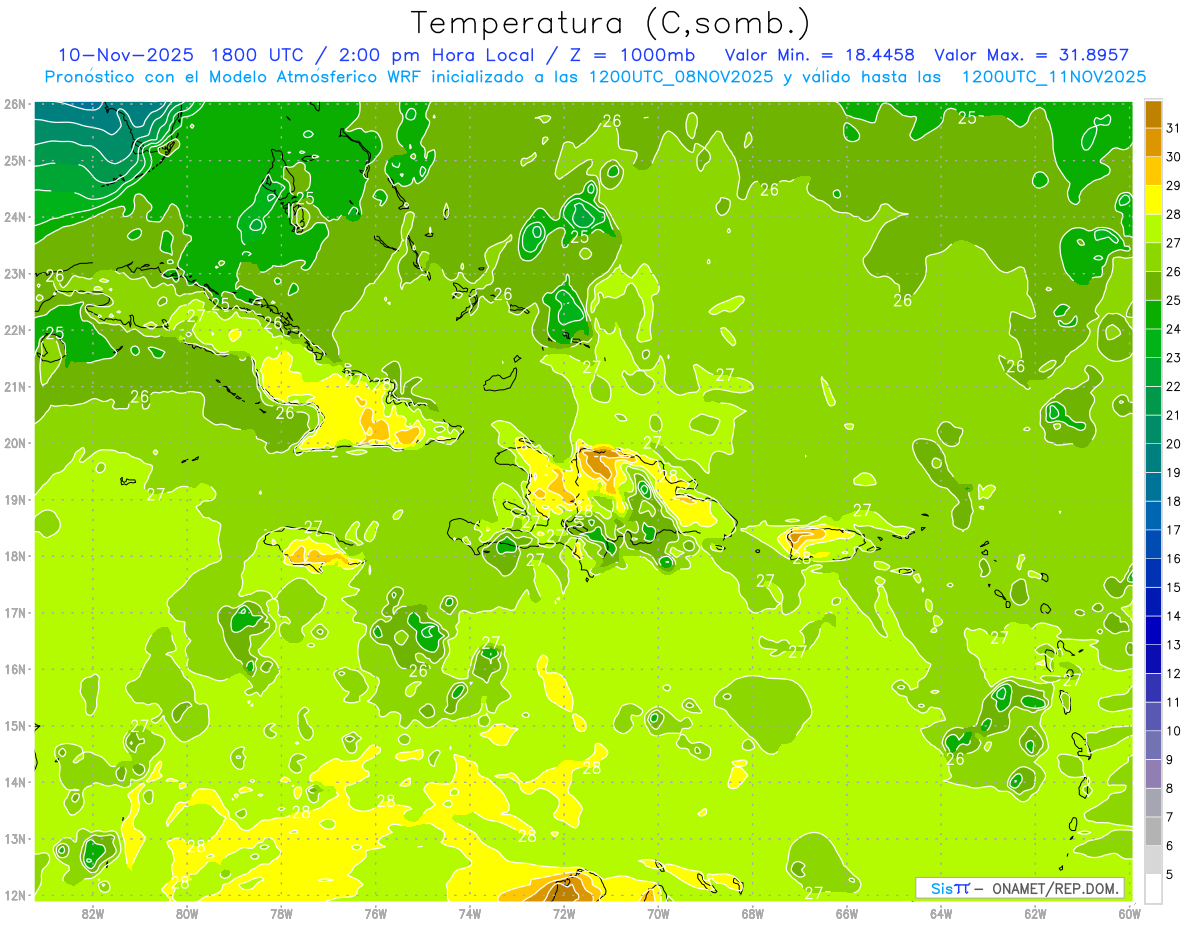Click the "13N" latitude axis label
The width and height of the screenshot is (1200, 927).
[x=14, y=838]
